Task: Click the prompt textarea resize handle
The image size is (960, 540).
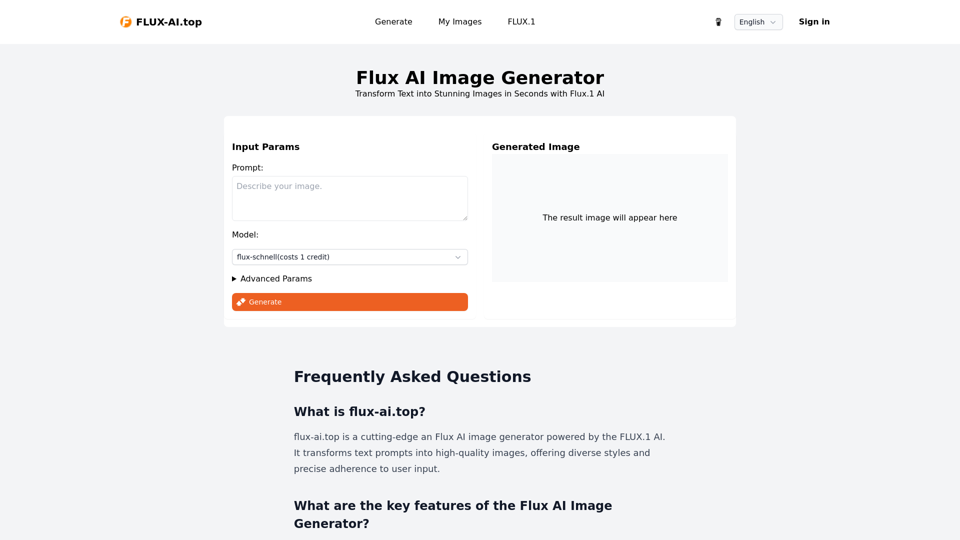Action: pyautogui.click(x=465, y=217)
